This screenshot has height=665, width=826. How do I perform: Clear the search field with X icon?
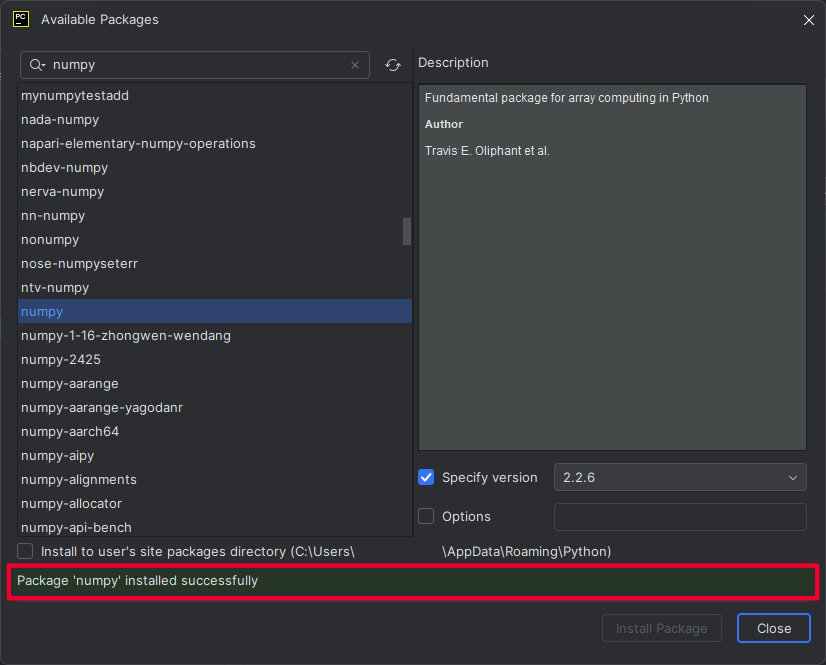pos(355,65)
